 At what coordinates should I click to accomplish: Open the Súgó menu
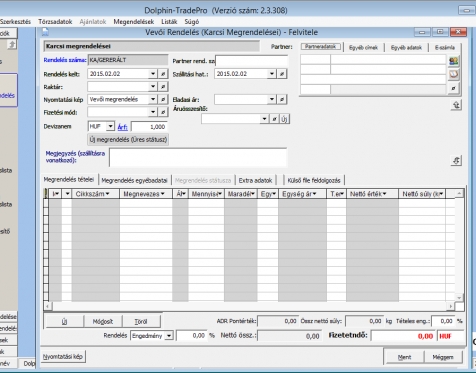coord(192,22)
